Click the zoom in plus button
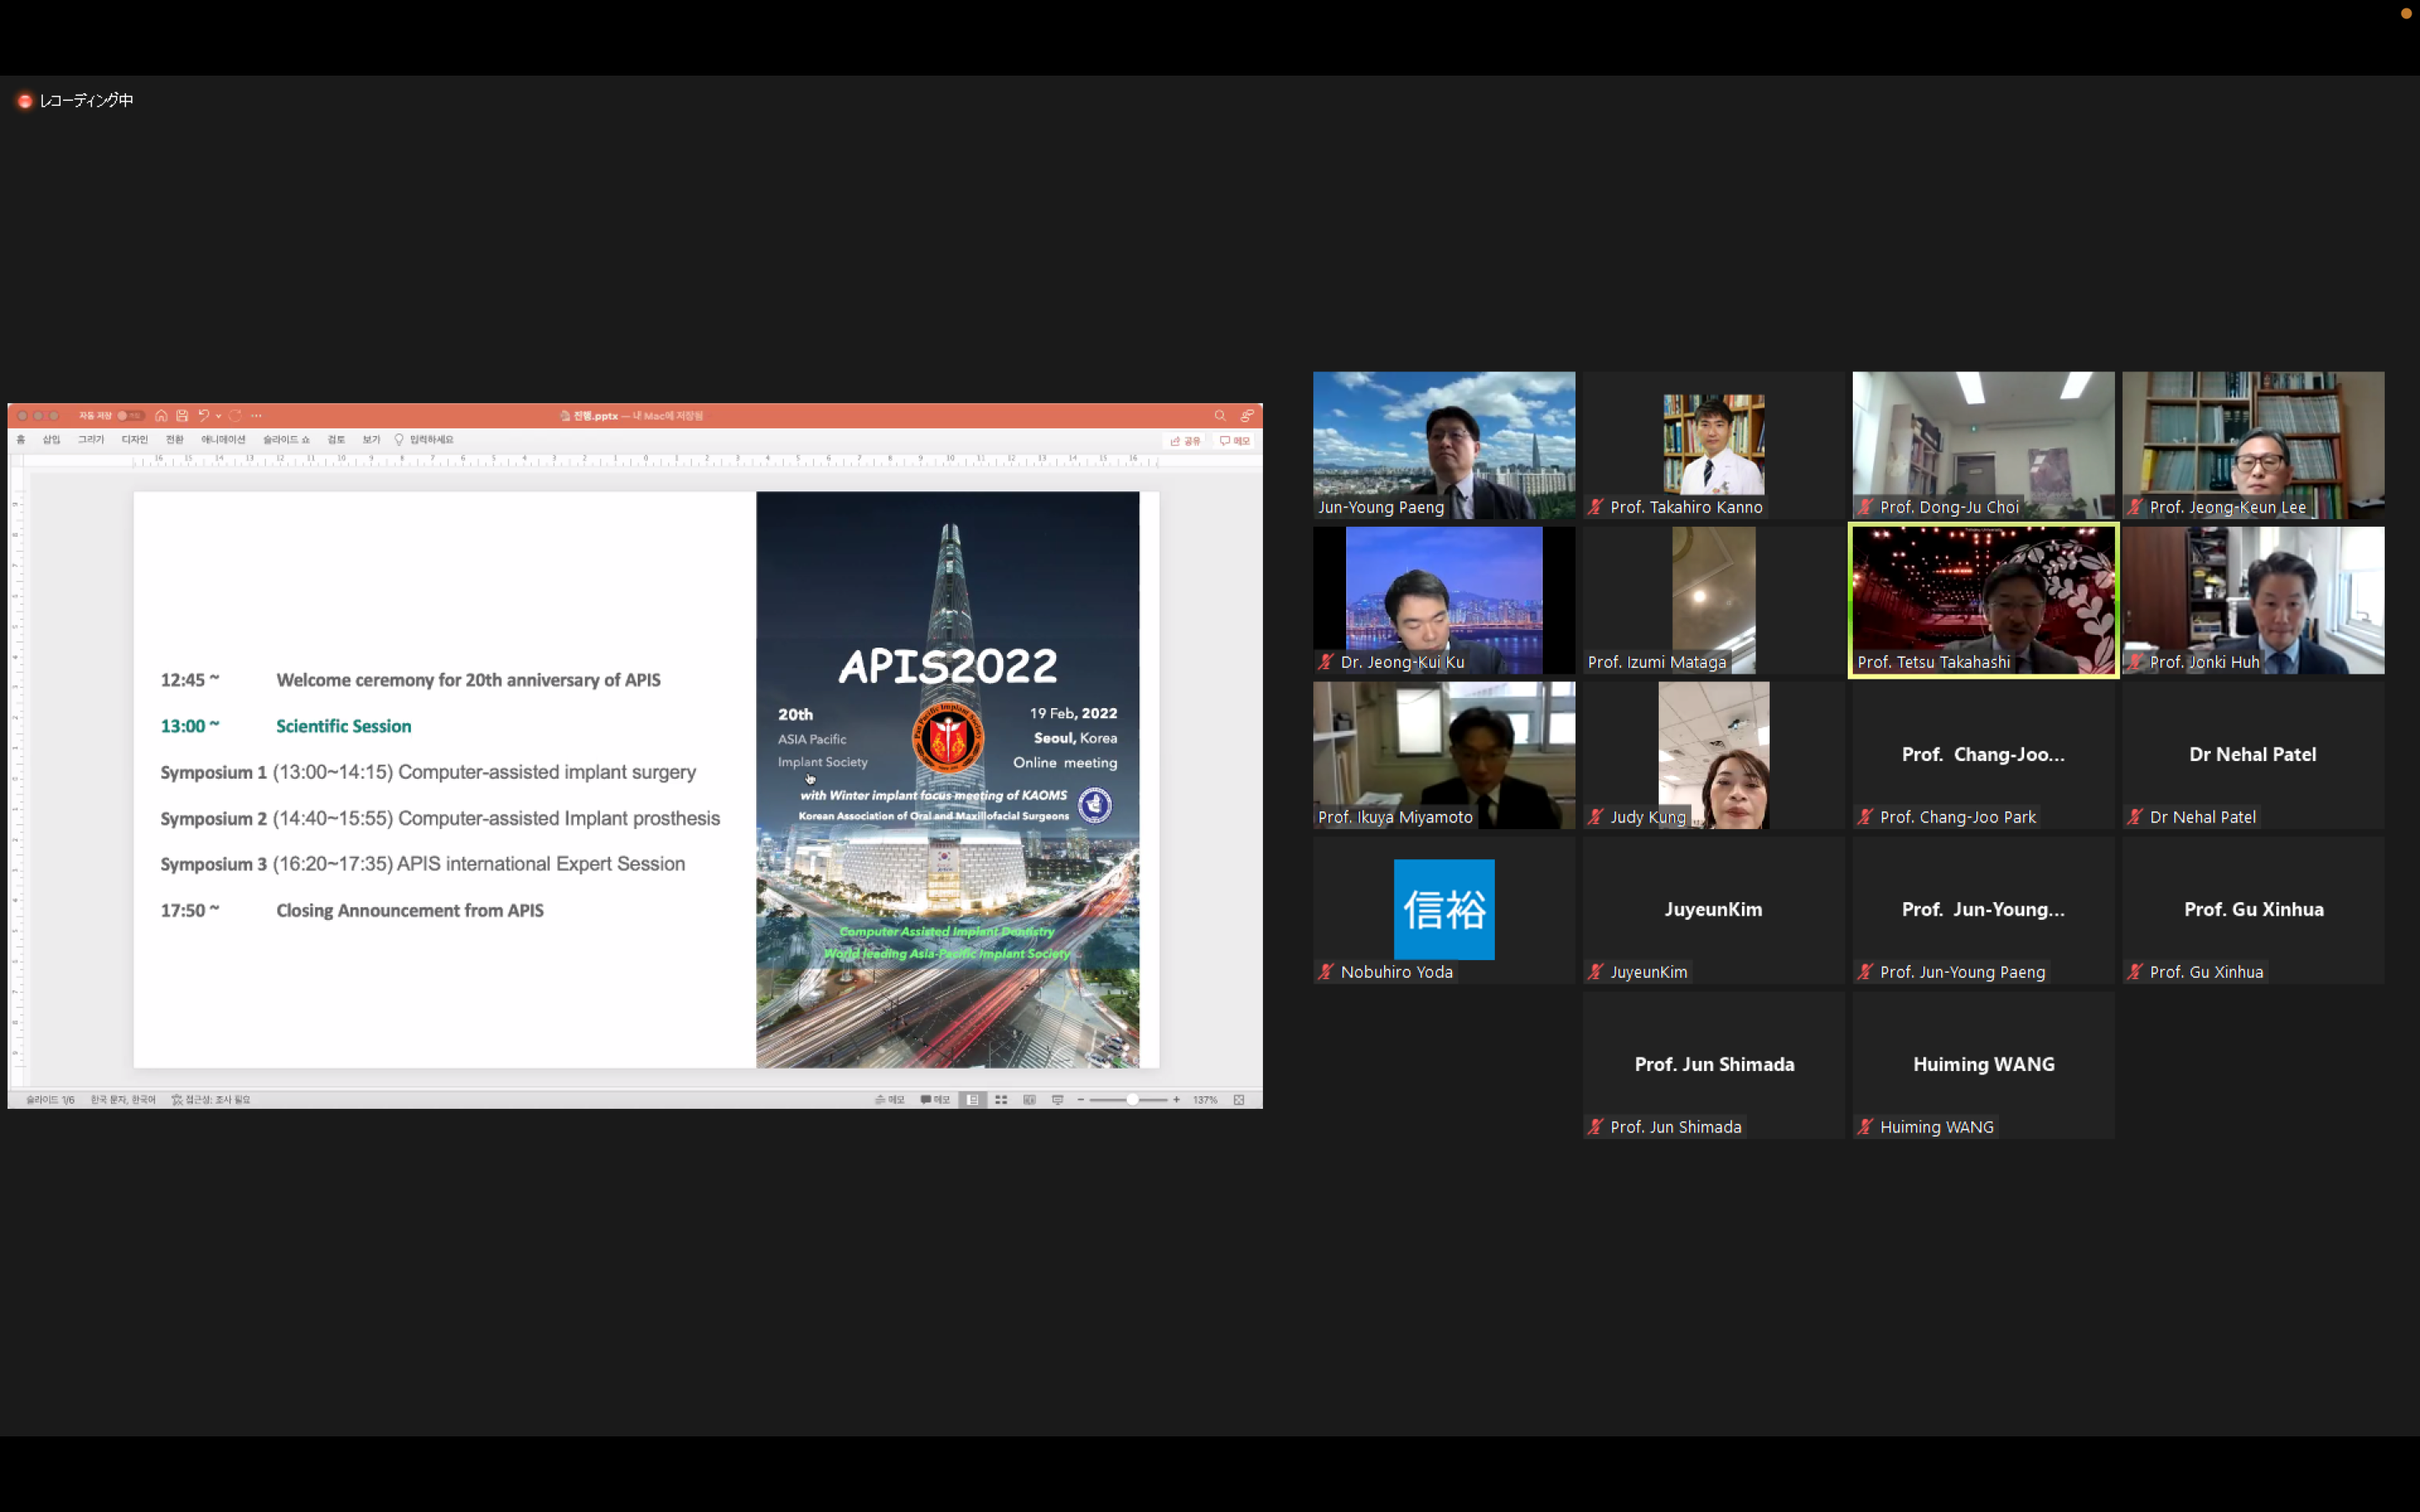 tap(1177, 1100)
